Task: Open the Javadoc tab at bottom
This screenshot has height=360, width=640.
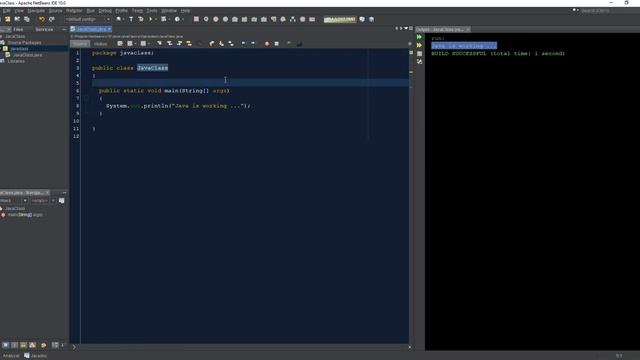Action: [x=36, y=356]
